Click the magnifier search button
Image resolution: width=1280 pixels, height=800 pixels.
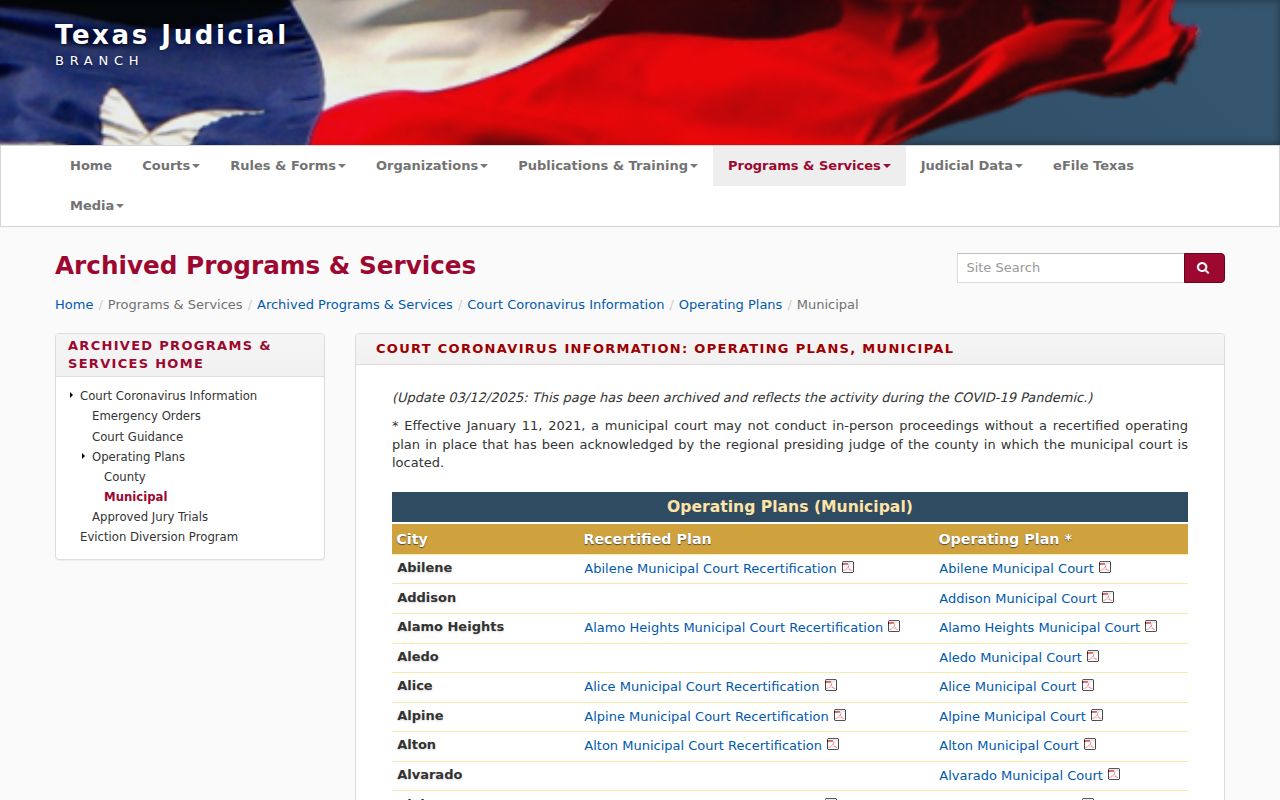coord(1204,268)
